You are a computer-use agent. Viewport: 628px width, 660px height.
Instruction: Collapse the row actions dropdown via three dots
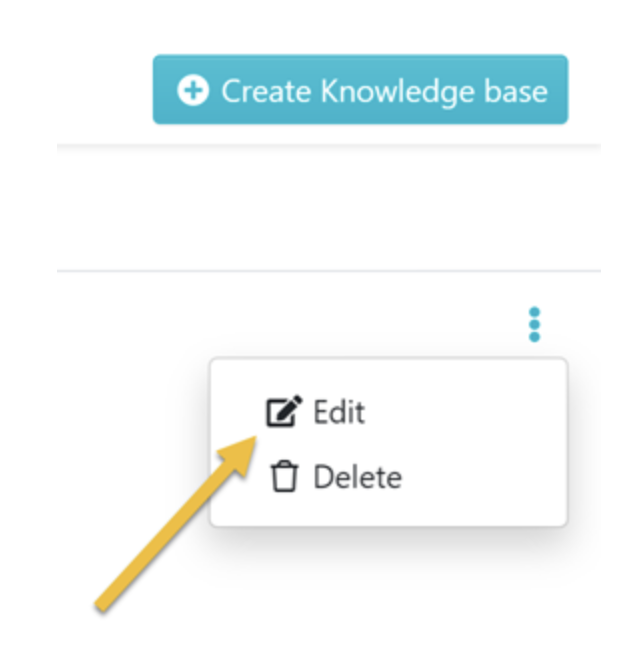534,325
